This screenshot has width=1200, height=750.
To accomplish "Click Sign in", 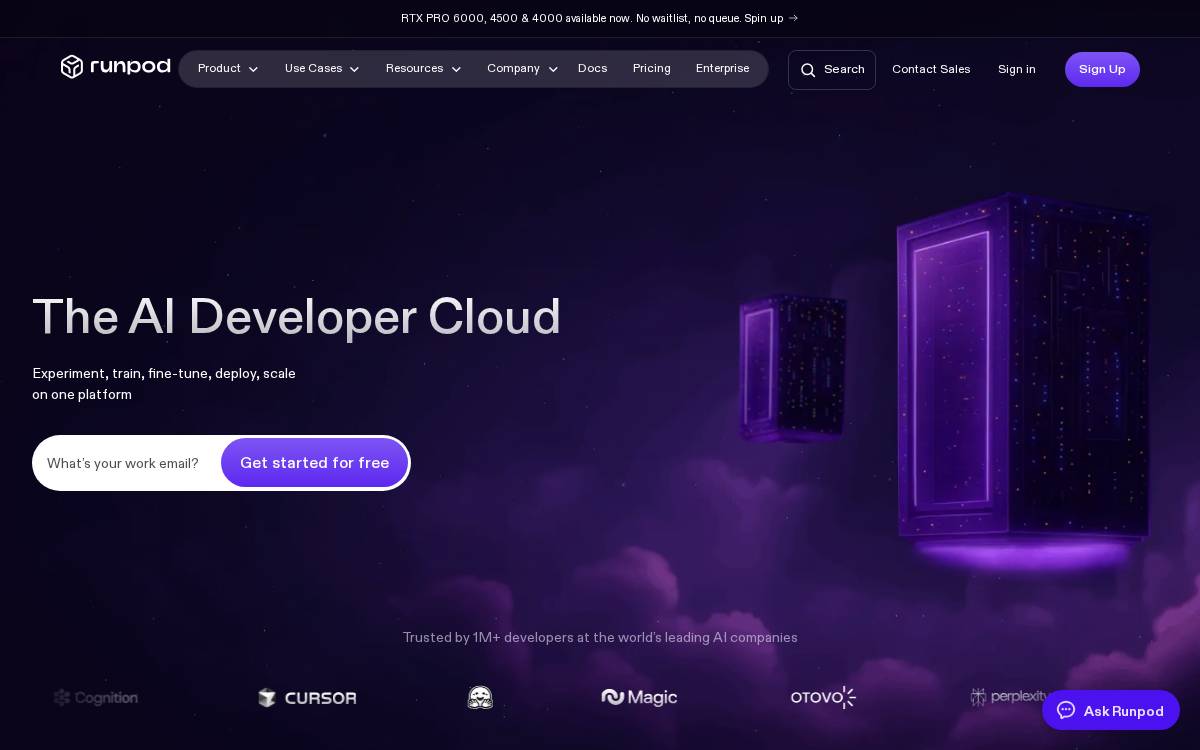I will click(1016, 69).
